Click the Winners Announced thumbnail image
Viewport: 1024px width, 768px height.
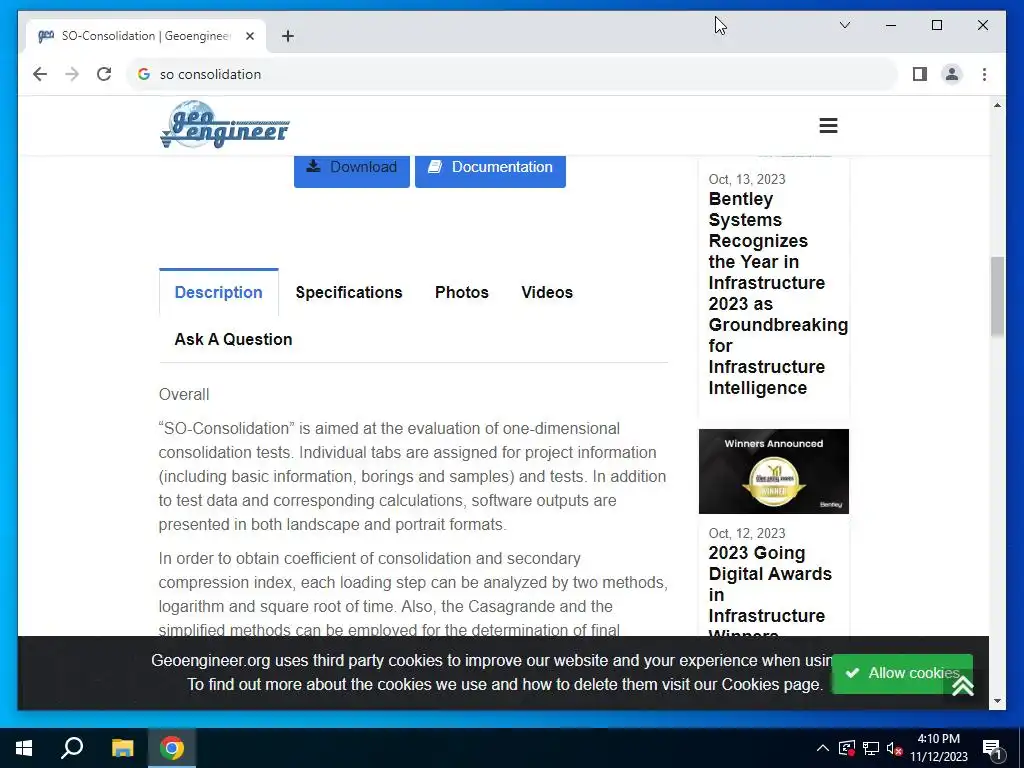[x=774, y=472]
